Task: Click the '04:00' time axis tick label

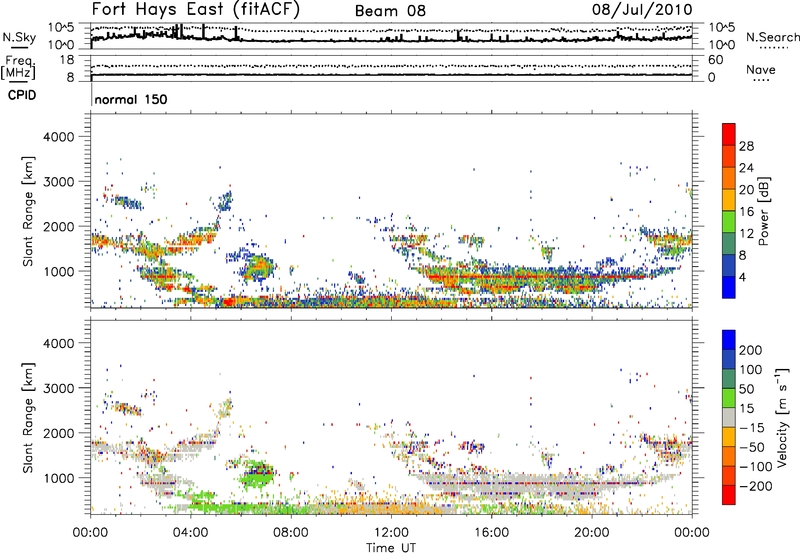Action: [x=191, y=533]
